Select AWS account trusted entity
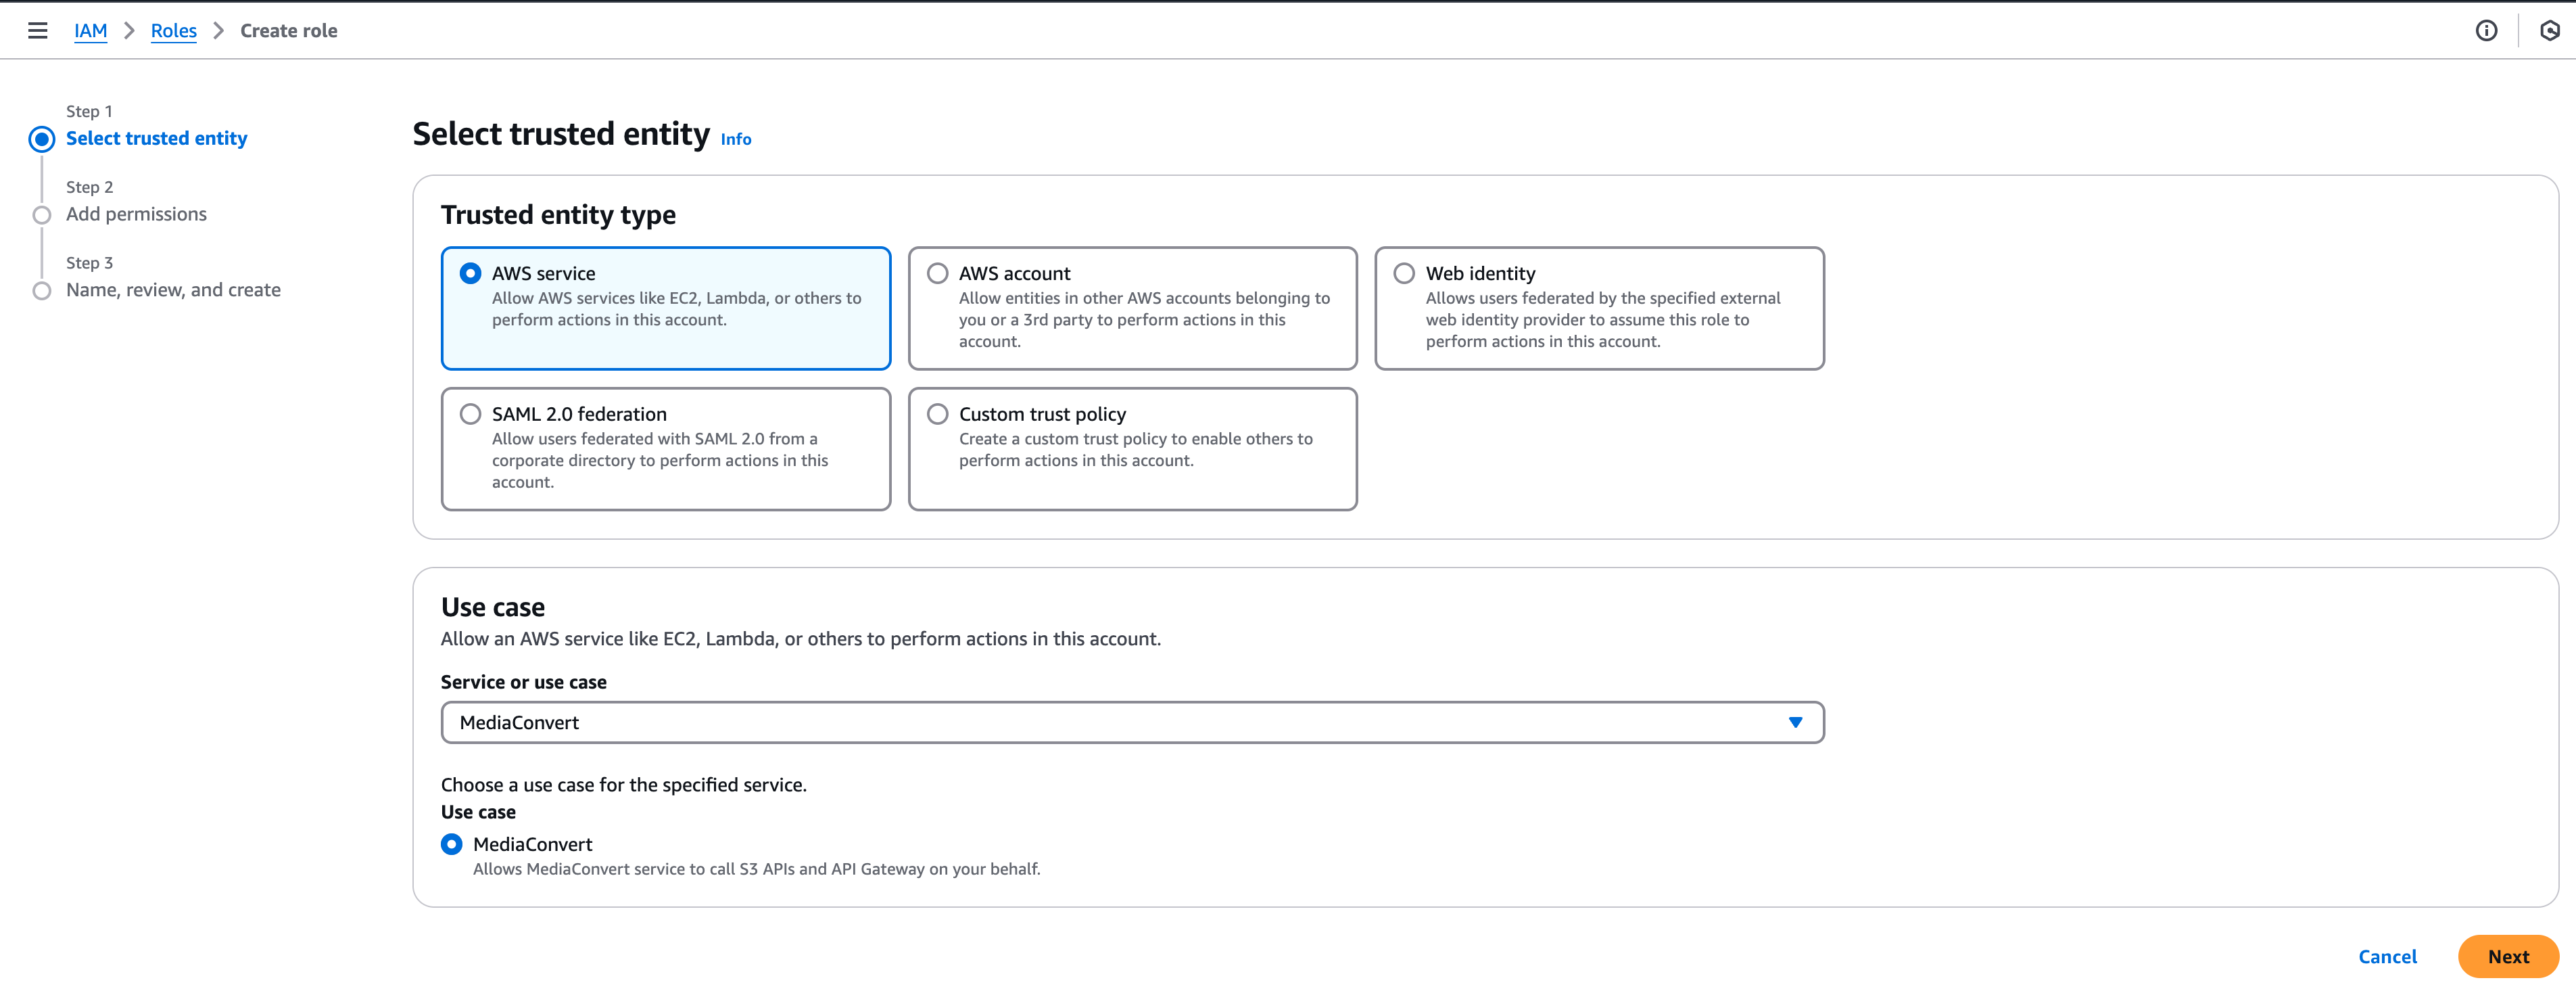This screenshot has height=993, width=2576. click(937, 273)
